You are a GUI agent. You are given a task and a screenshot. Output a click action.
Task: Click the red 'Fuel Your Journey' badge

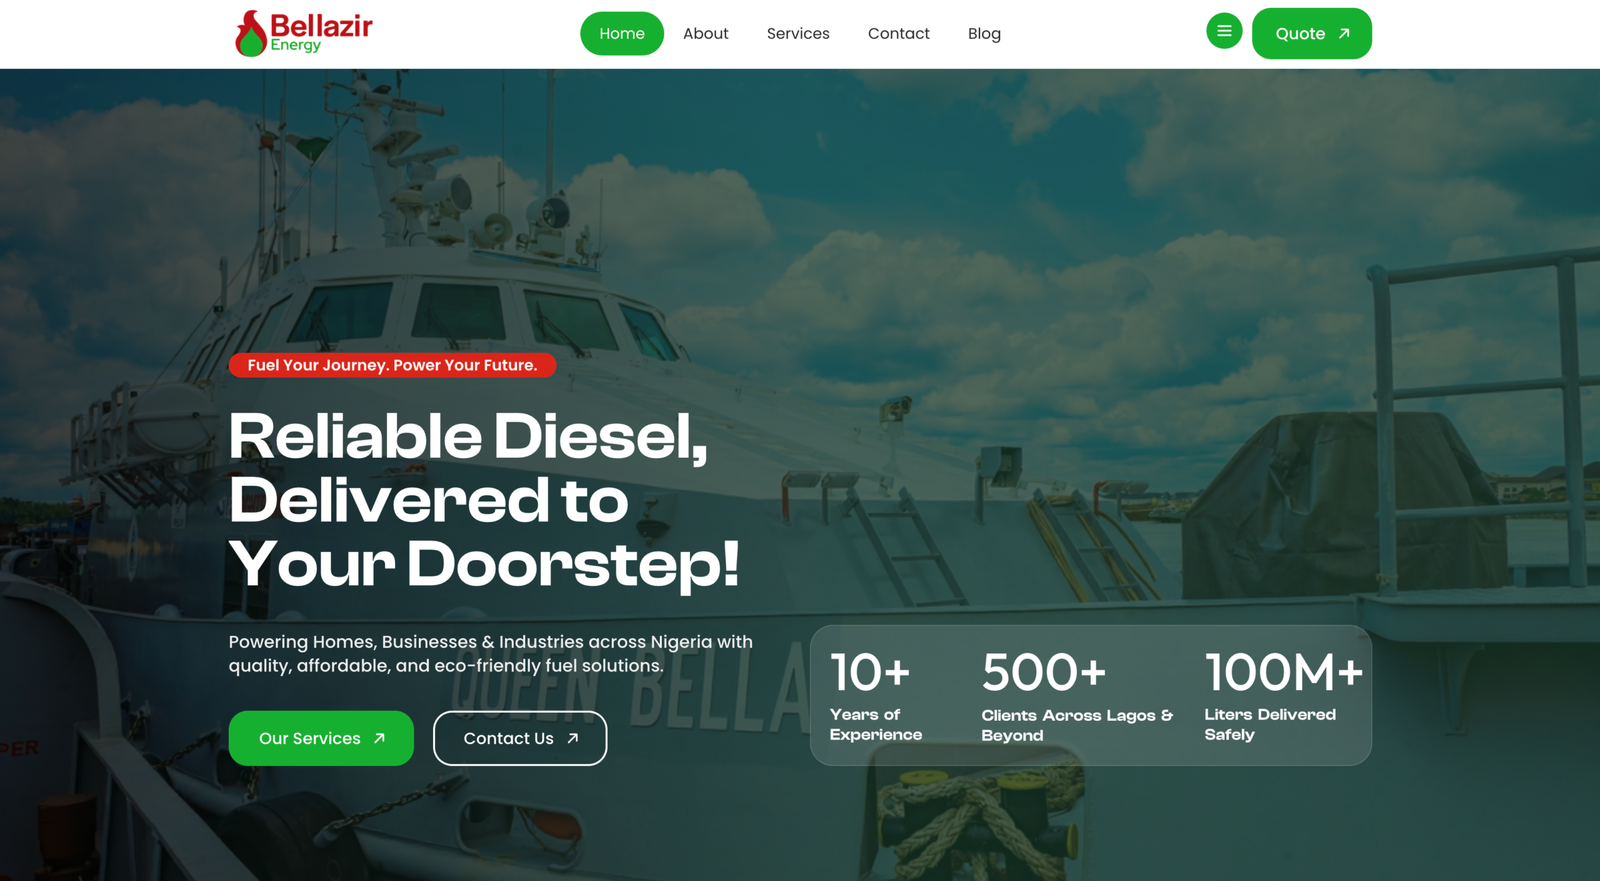[x=392, y=365]
